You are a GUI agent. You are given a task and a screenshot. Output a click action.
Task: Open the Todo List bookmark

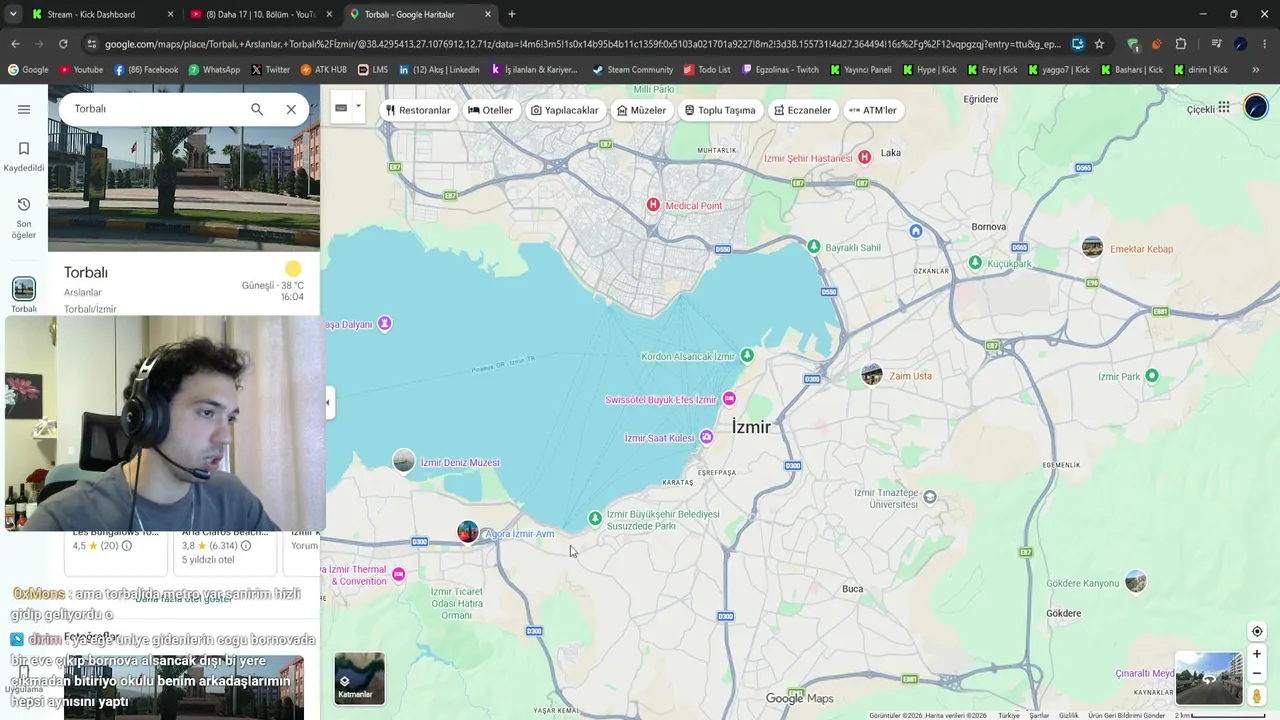(707, 70)
